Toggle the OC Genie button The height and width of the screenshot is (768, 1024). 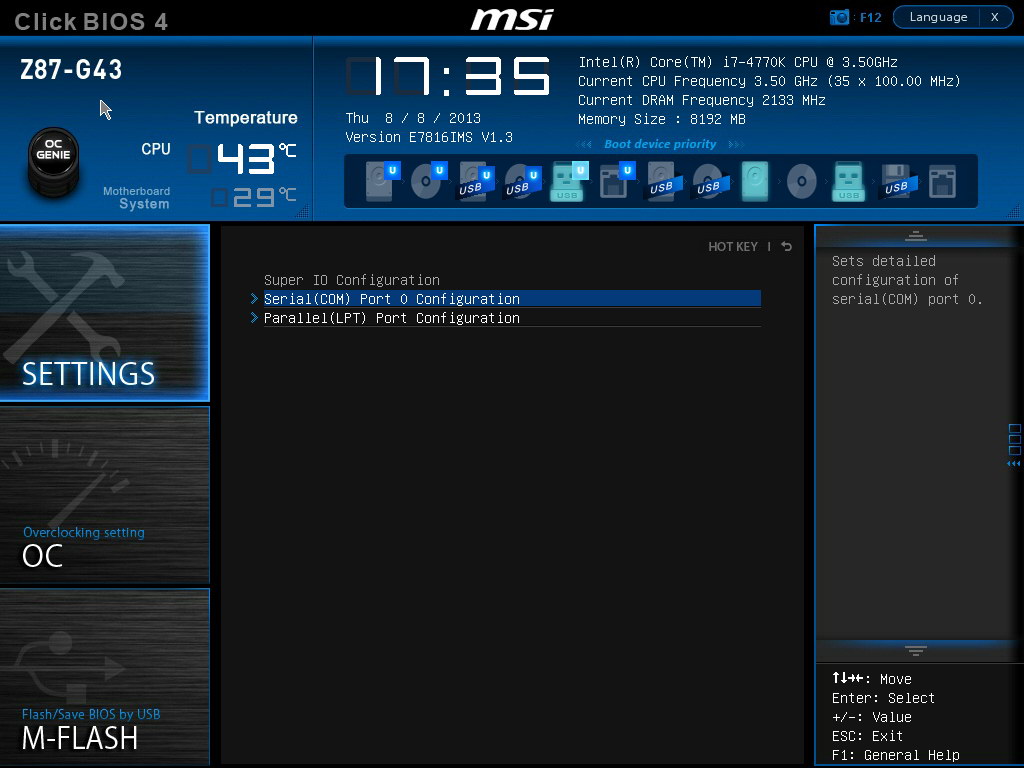[54, 161]
